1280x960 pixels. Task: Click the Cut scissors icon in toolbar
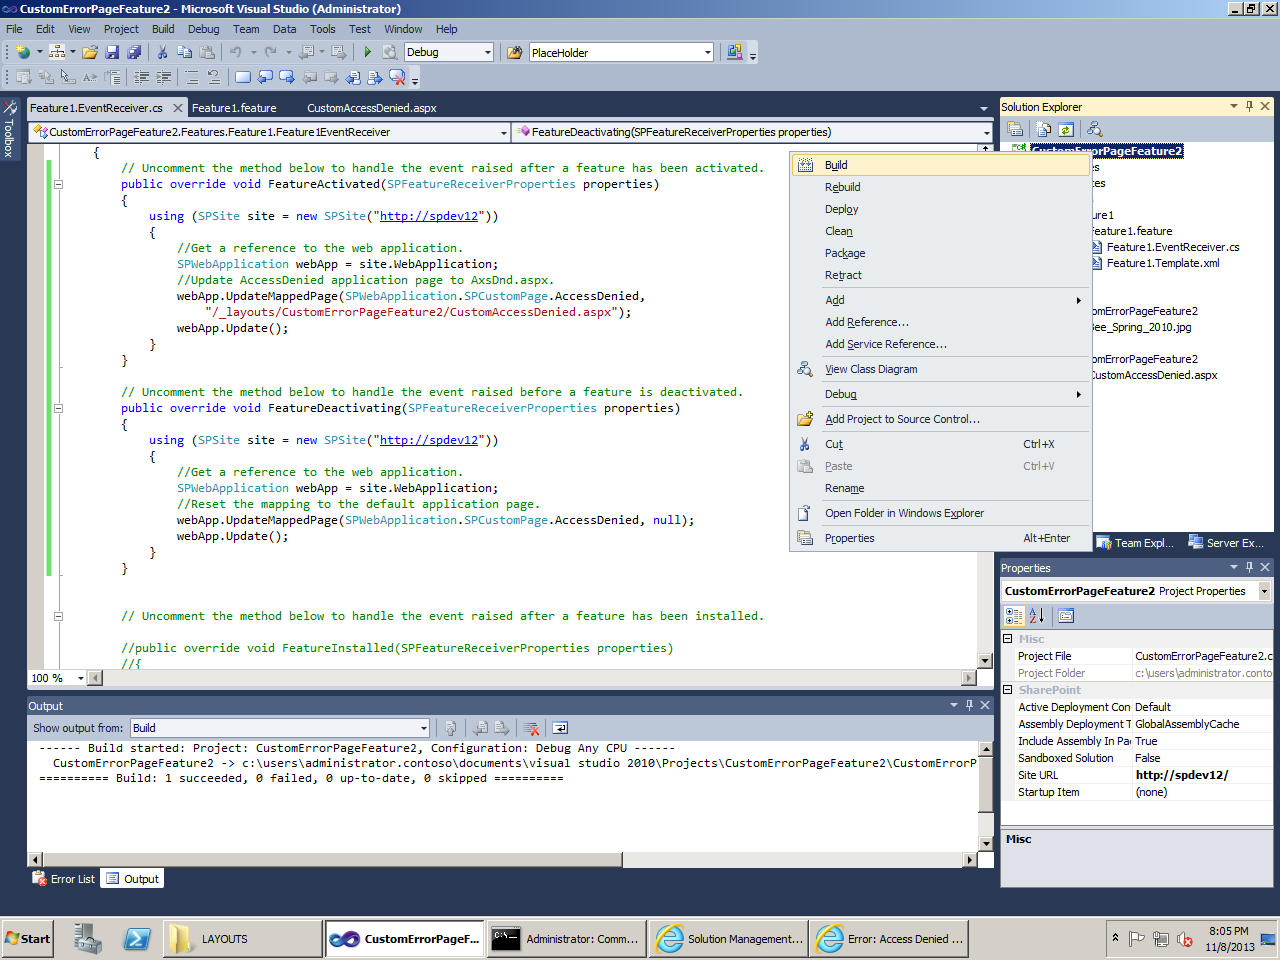click(x=162, y=52)
